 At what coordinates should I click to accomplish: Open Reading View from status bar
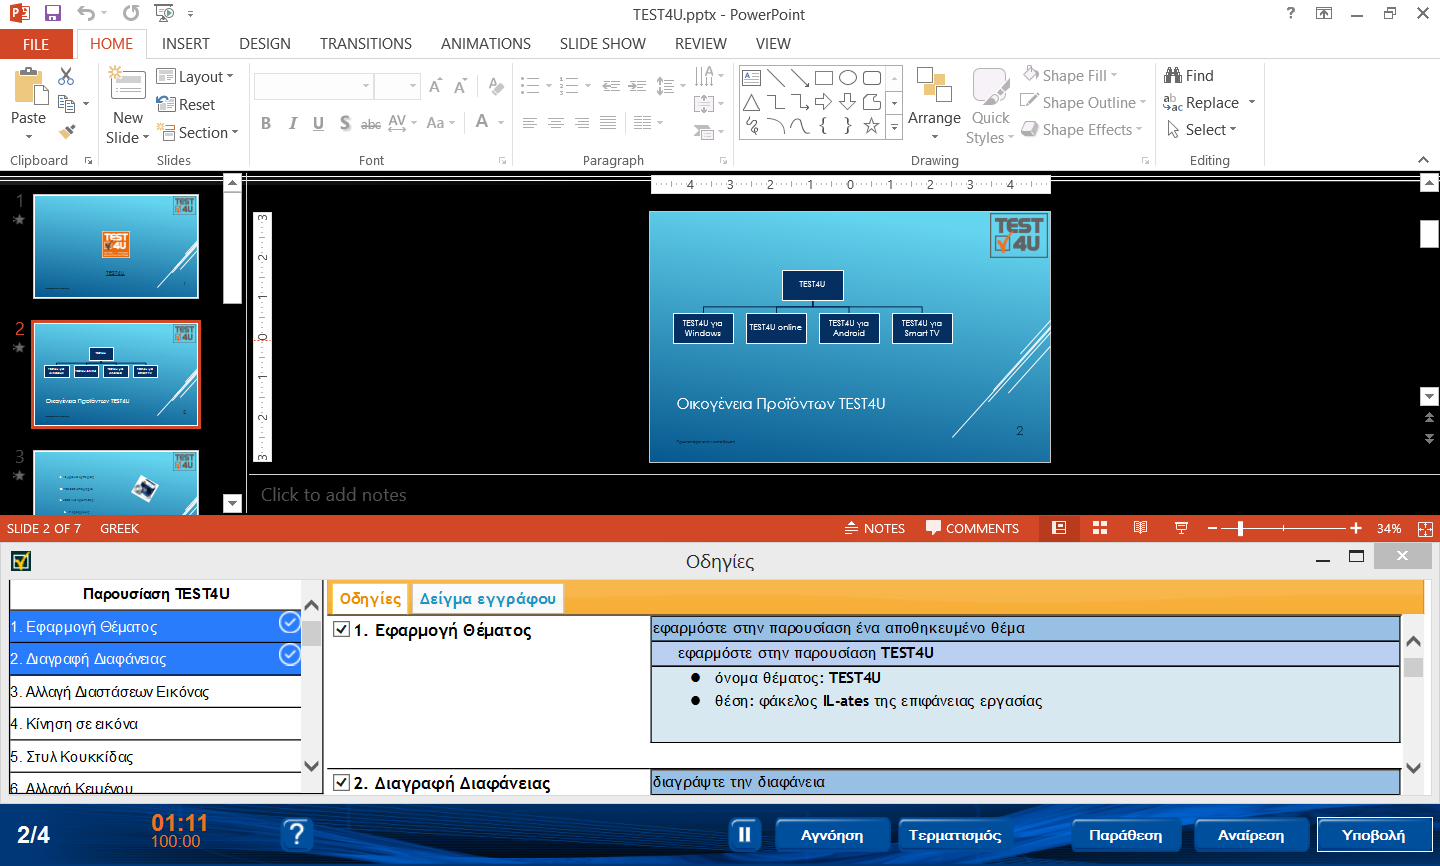(1140, 528)
